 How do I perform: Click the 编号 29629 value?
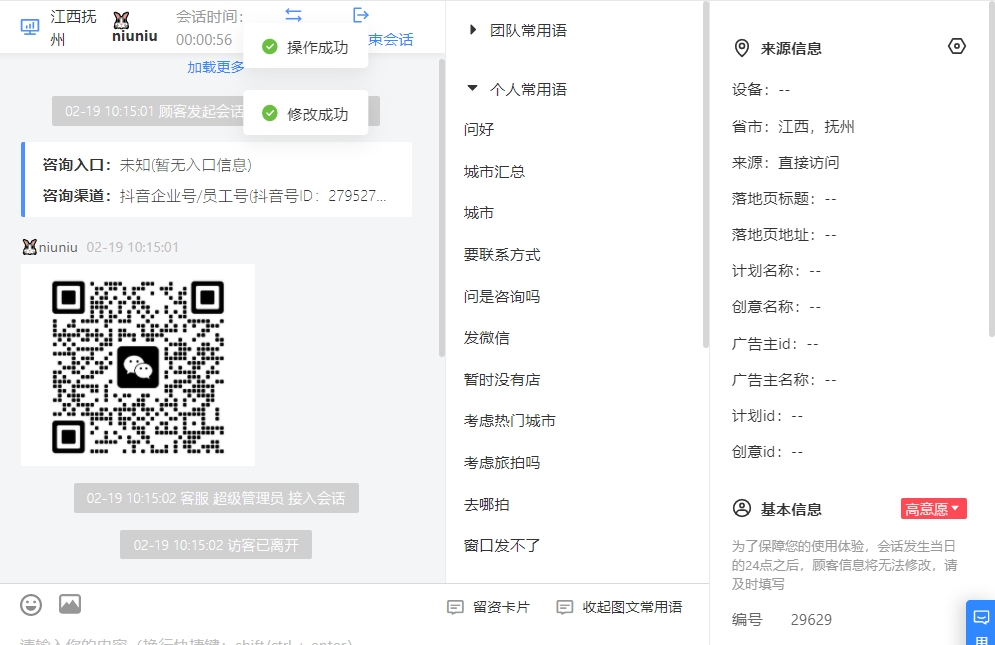pyautogui.click(x=811, y=620)
